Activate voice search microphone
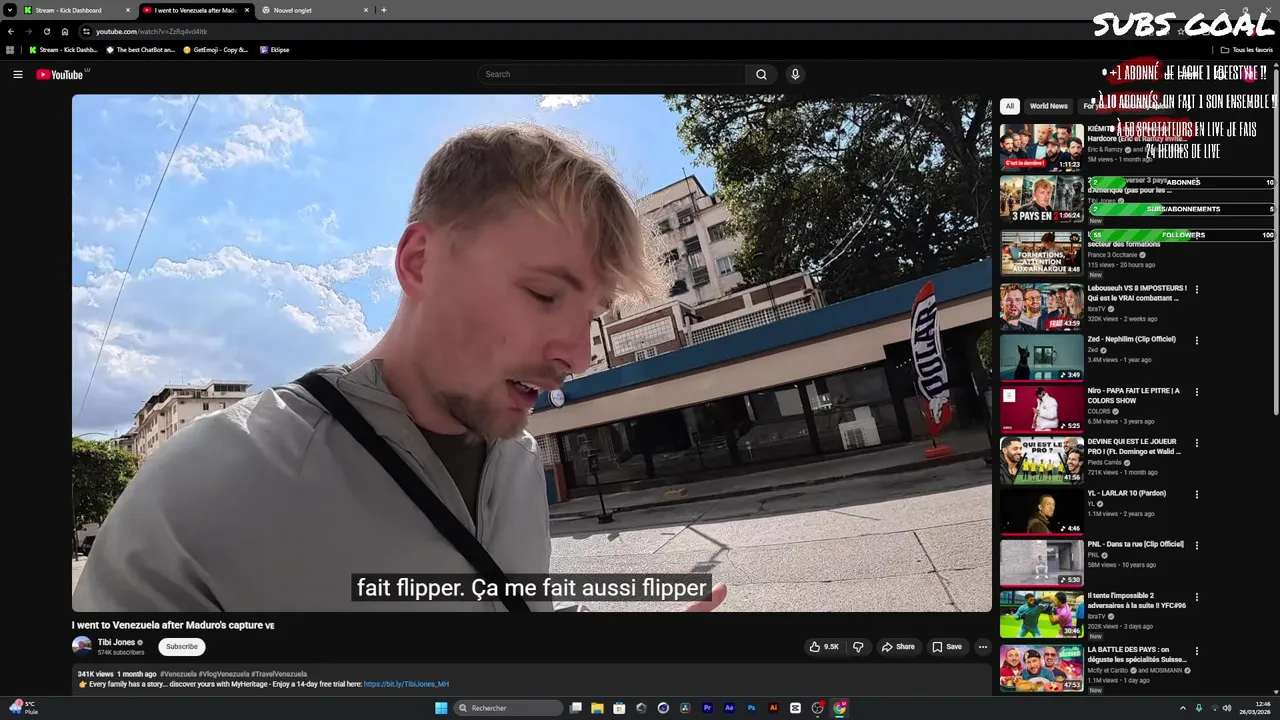1280x720 pixels. 795,74
